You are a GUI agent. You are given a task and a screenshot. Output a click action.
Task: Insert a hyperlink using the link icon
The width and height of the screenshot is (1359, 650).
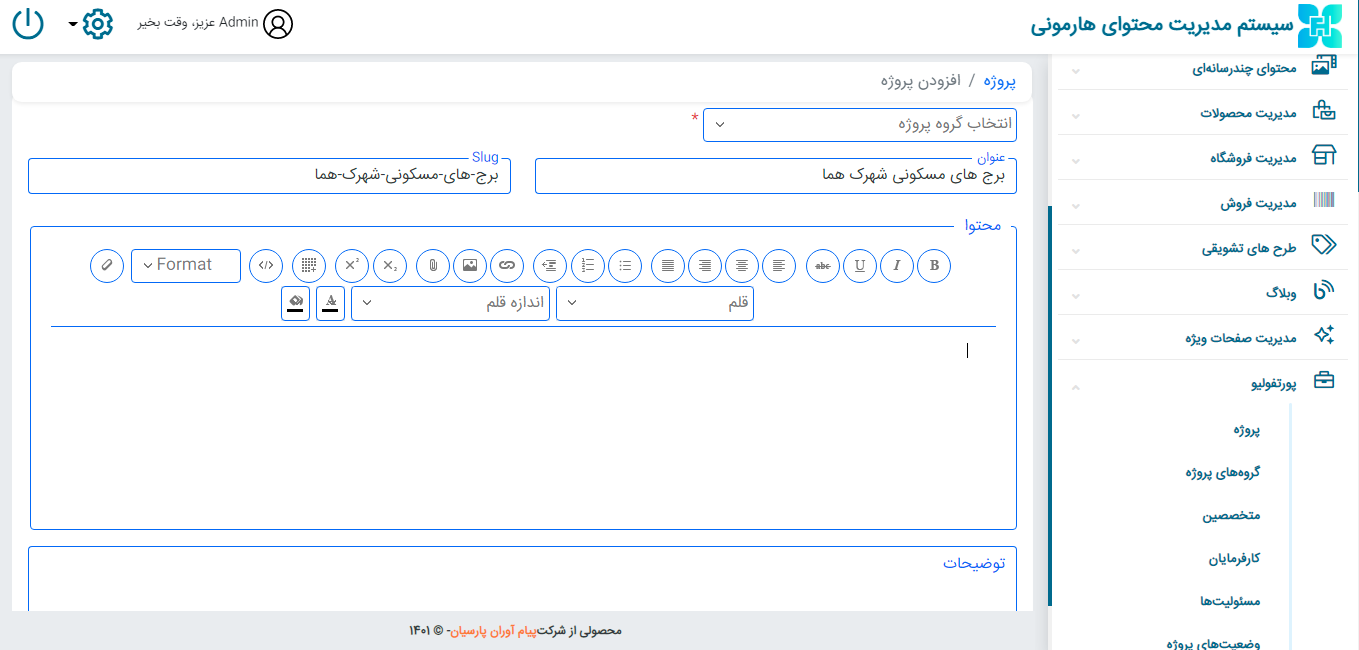tap(507, 265)
